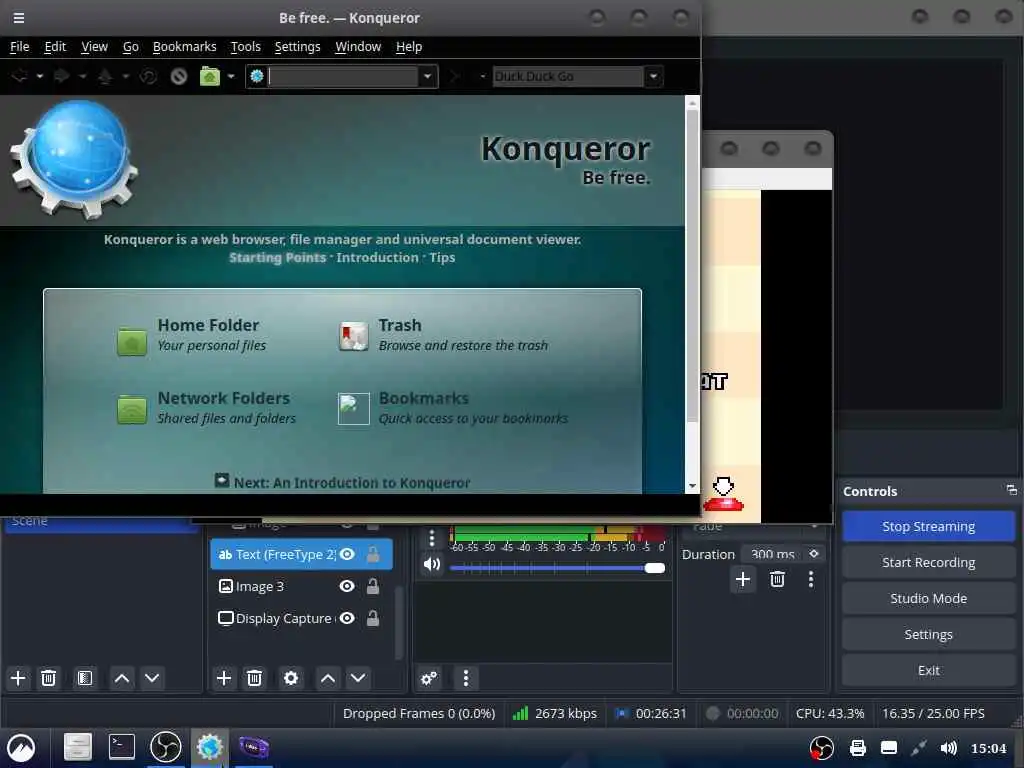Open the Network Folders link
This screenshot has width=1024, height=768.
(223, 398)
